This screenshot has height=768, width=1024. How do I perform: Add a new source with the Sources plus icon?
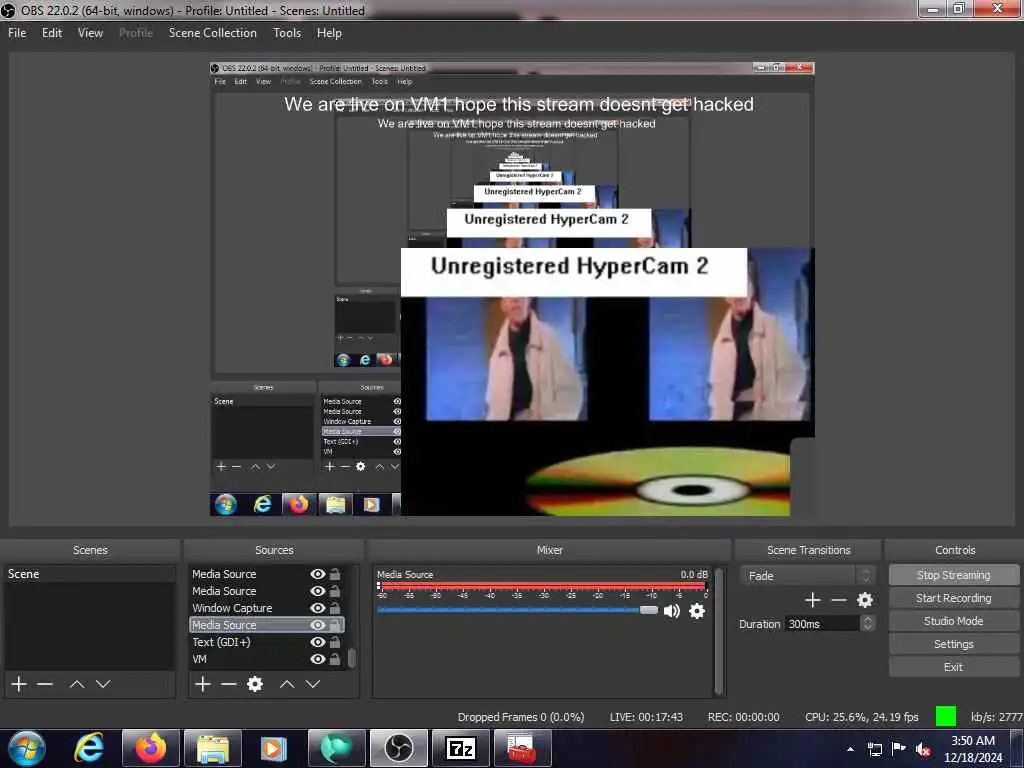[203, 684]
